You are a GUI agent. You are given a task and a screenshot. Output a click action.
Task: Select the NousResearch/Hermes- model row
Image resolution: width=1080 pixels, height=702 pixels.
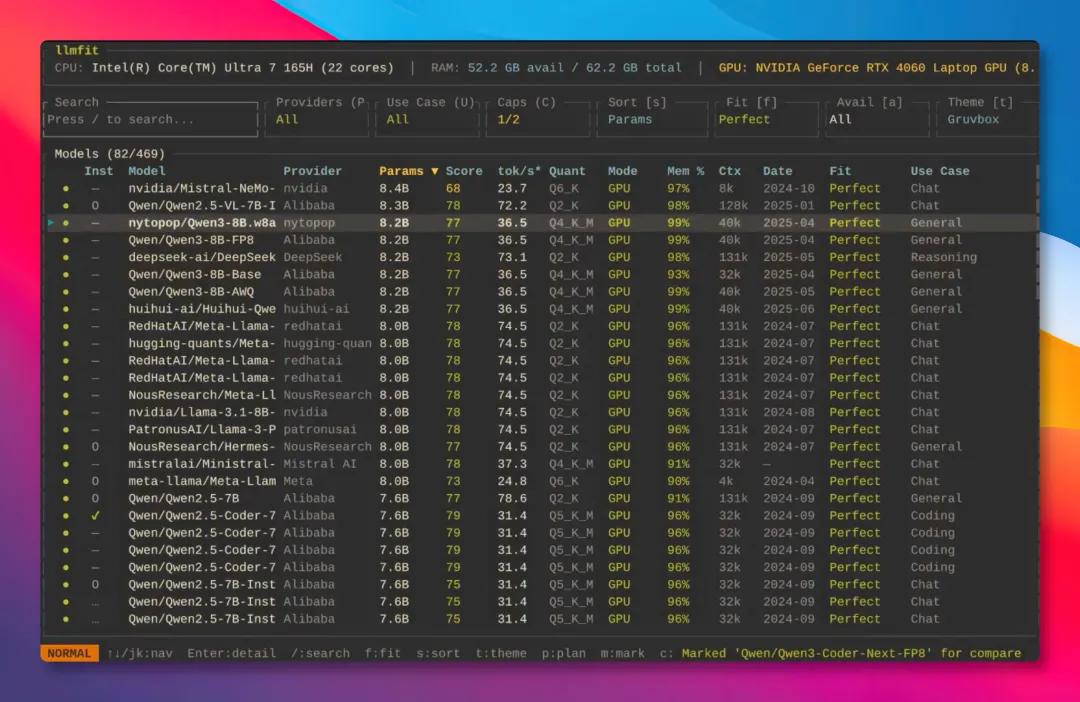[541, 446]
